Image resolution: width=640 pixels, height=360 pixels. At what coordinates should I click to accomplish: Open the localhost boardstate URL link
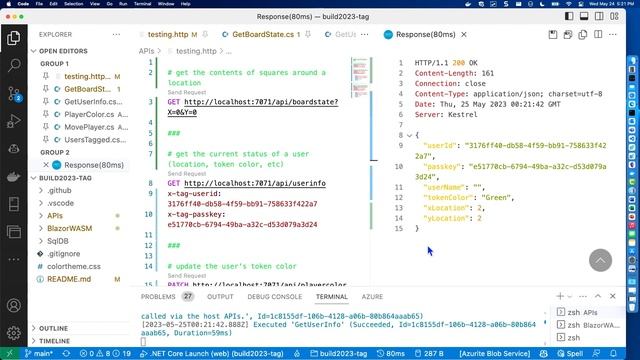[x=261, y=102]
